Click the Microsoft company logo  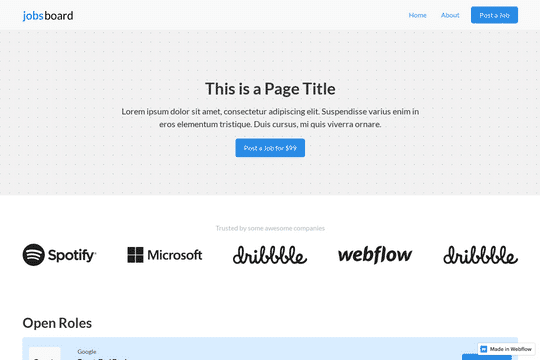pyautogui.click(x=165, y=255)
